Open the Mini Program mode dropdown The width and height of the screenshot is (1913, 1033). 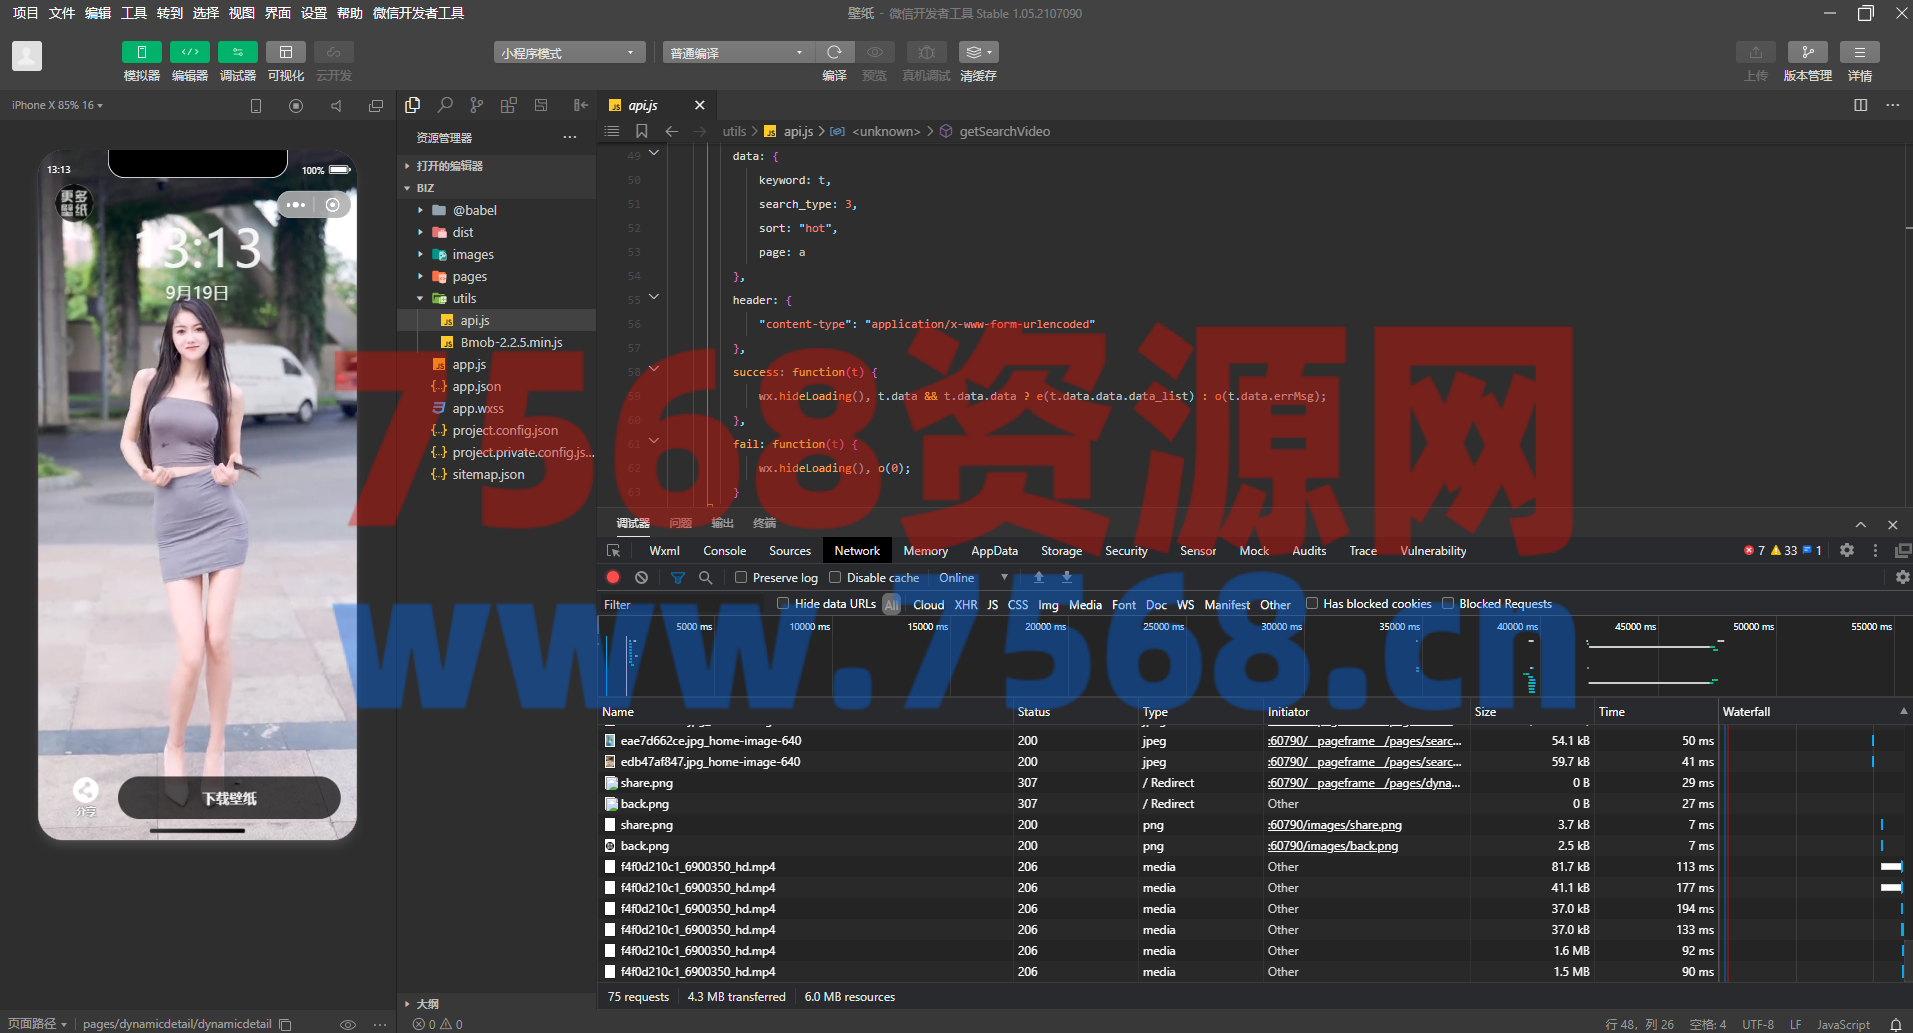[x=568, y=53]
